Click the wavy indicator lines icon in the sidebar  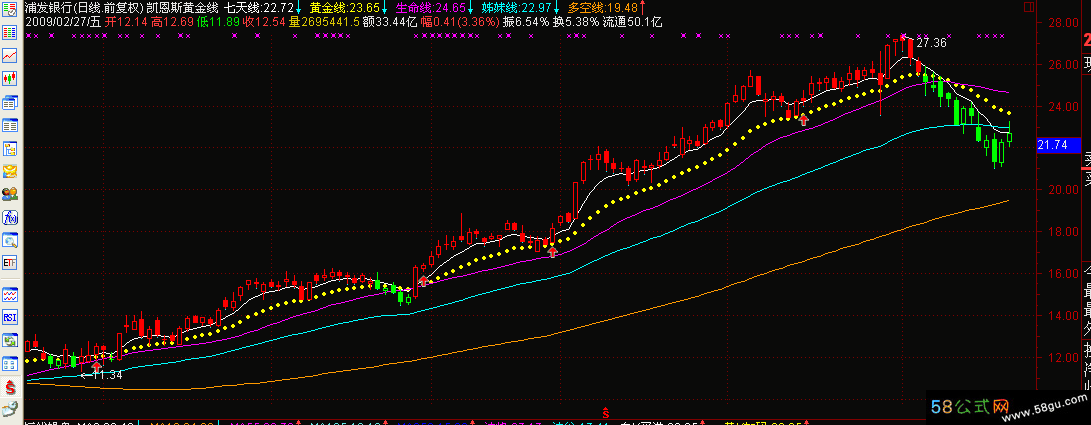coord(10,295)
